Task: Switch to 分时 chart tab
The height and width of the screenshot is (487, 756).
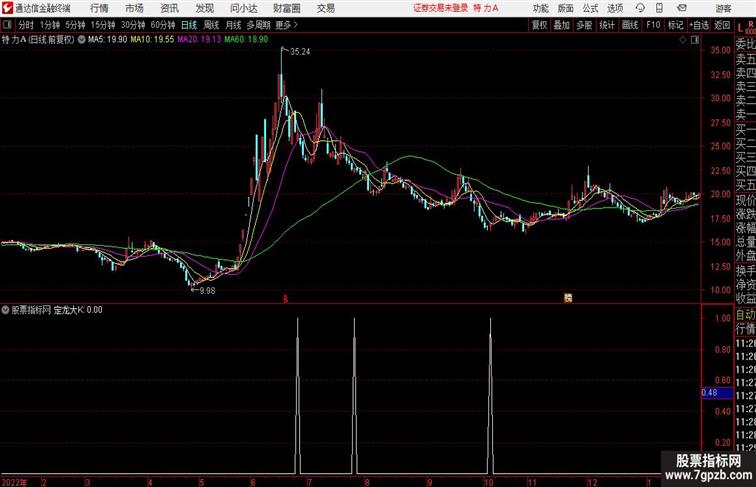Action: tap(26, 25)
